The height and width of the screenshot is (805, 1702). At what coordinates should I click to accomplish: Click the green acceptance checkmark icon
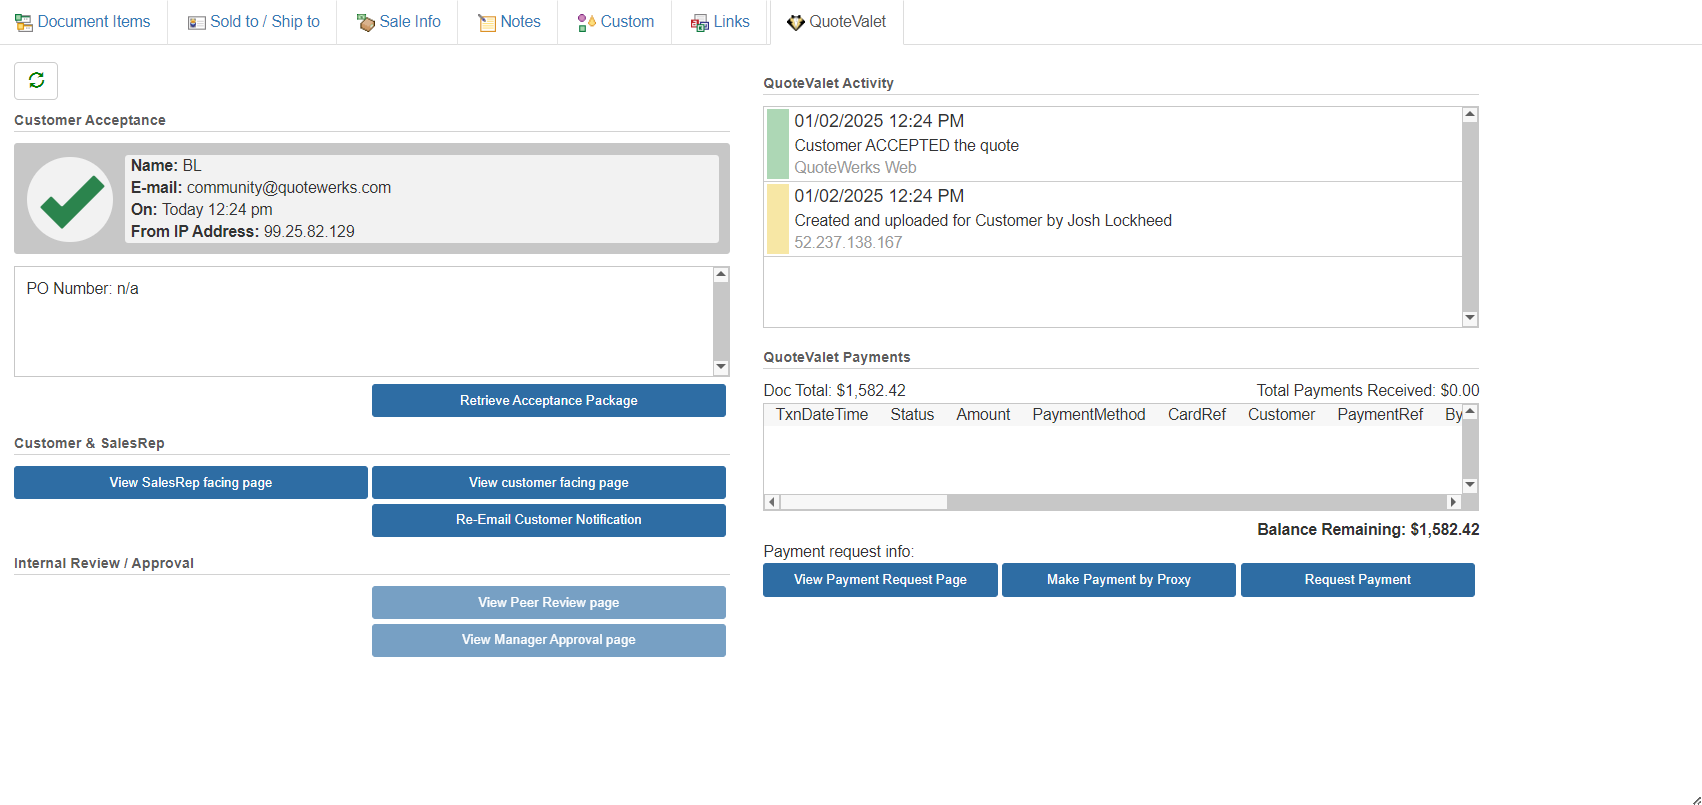click(x=70, y=199)
